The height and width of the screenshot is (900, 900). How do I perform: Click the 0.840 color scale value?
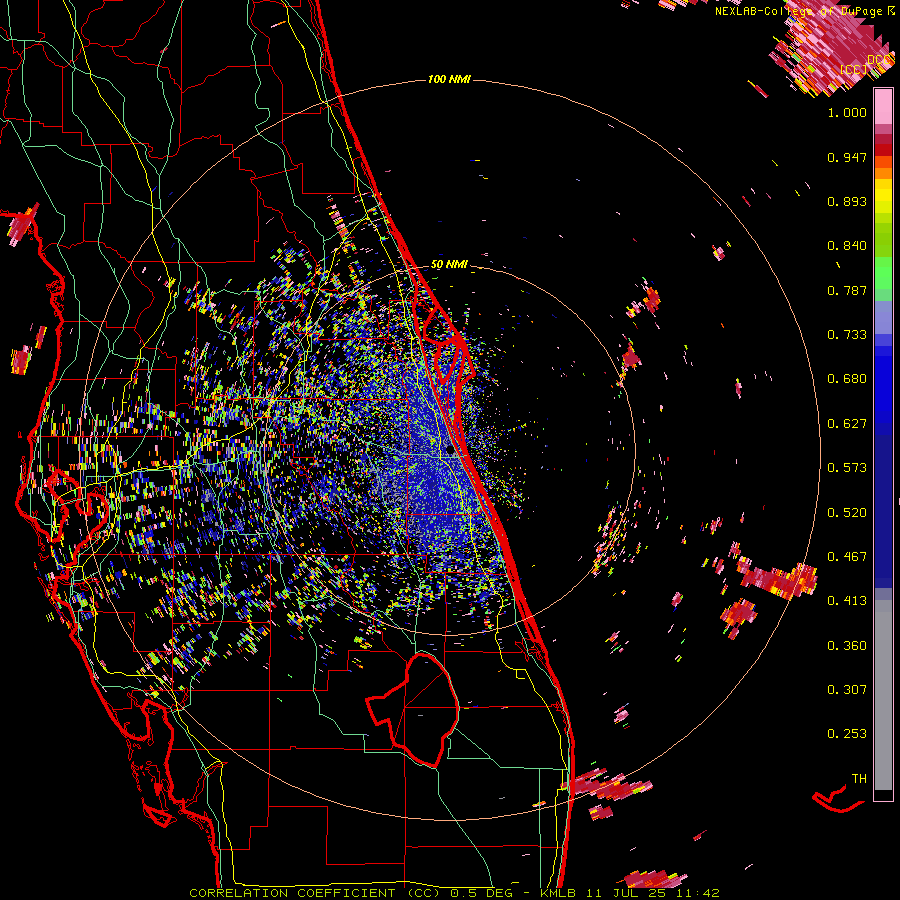point(847,246)
